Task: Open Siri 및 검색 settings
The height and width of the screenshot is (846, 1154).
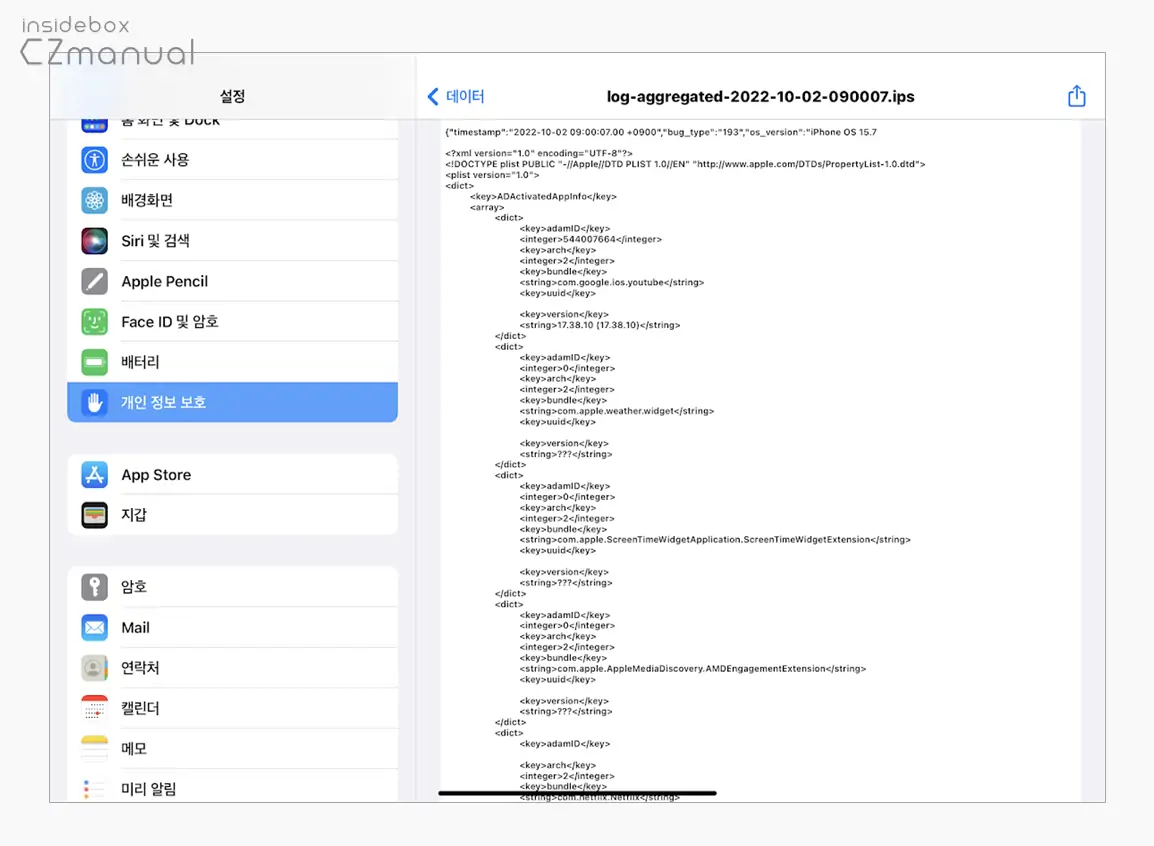Action: pos(233,241)
